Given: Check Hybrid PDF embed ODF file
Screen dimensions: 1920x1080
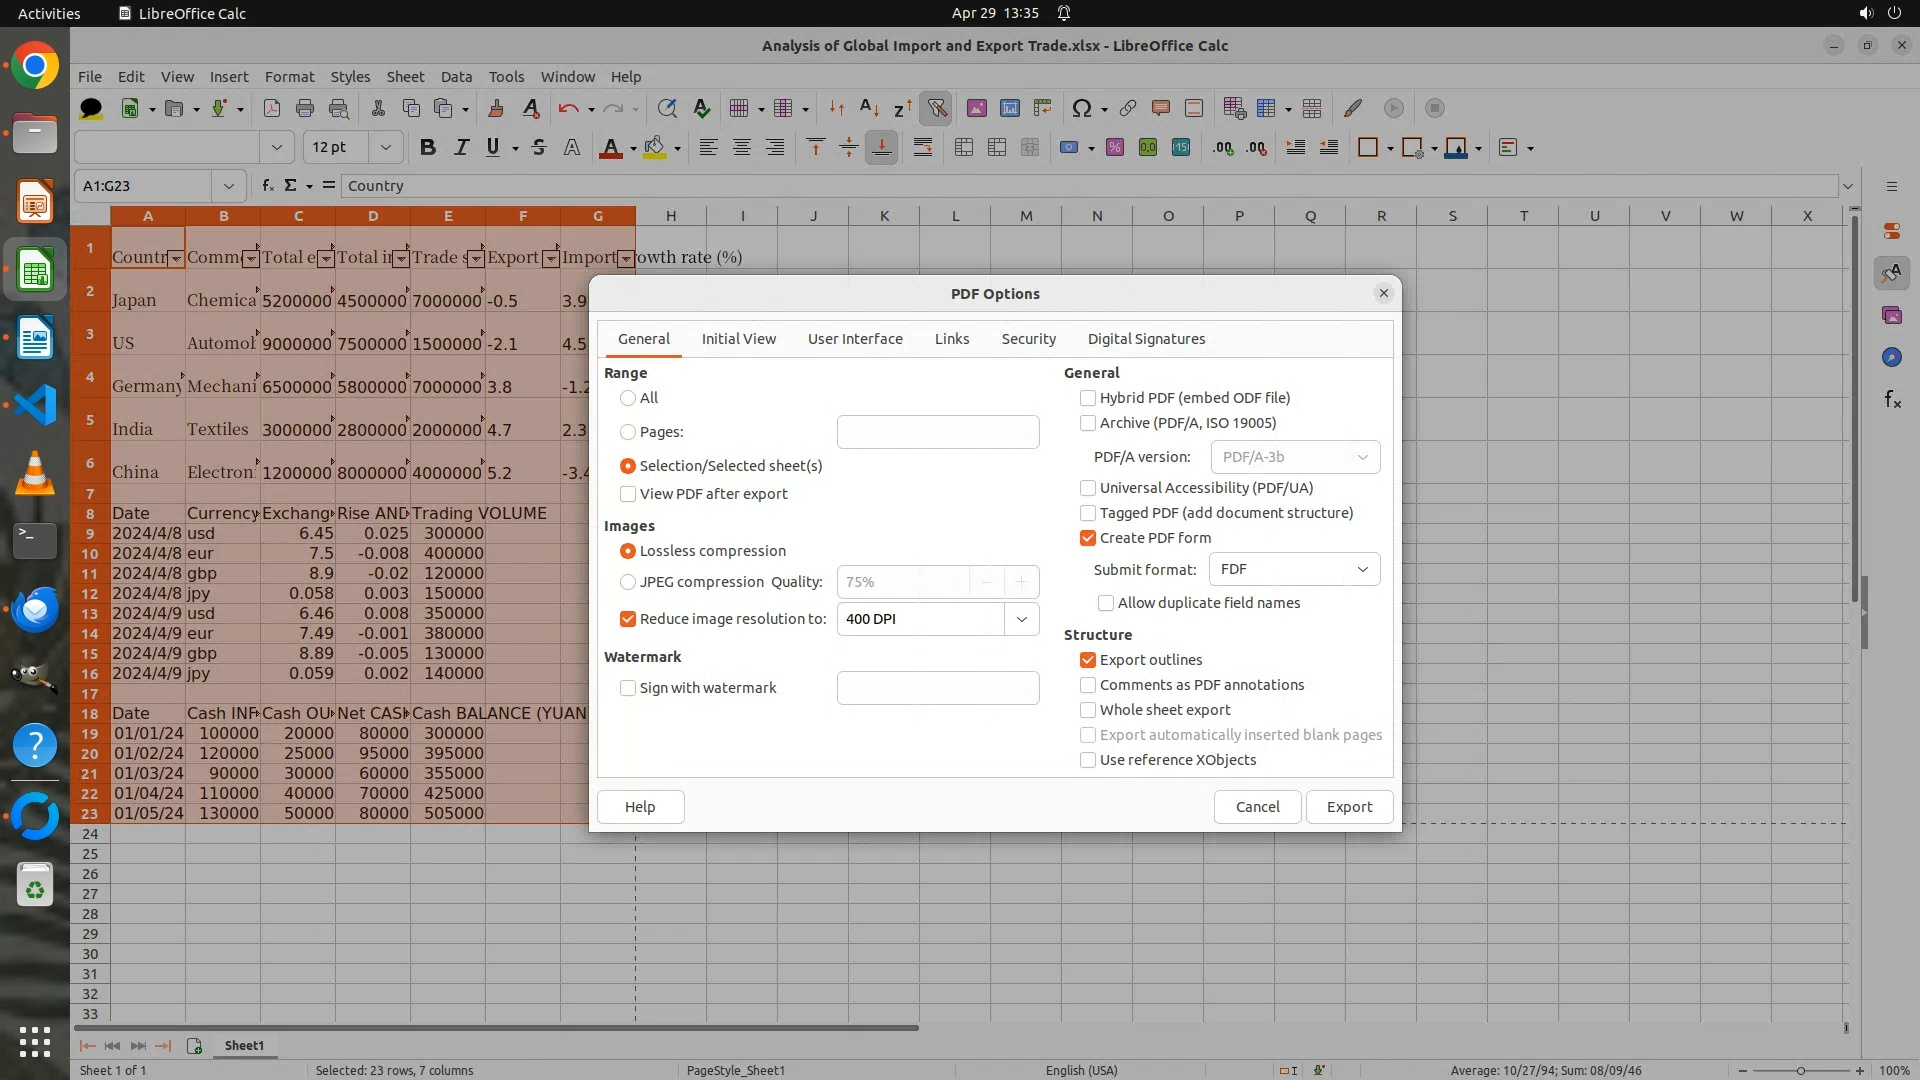Looking at the screenshot, I should click(1088, 398).
